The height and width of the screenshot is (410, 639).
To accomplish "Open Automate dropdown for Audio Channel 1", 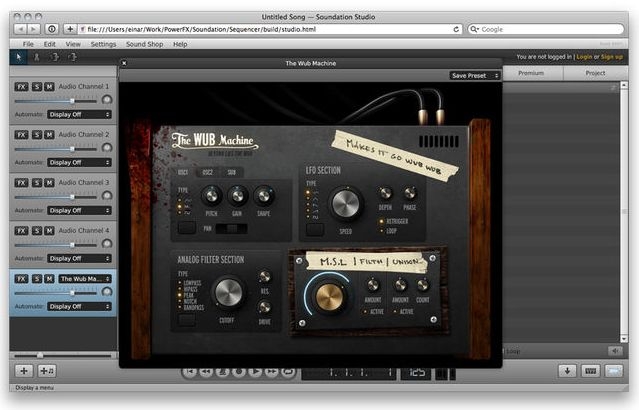I will (79, 115).
